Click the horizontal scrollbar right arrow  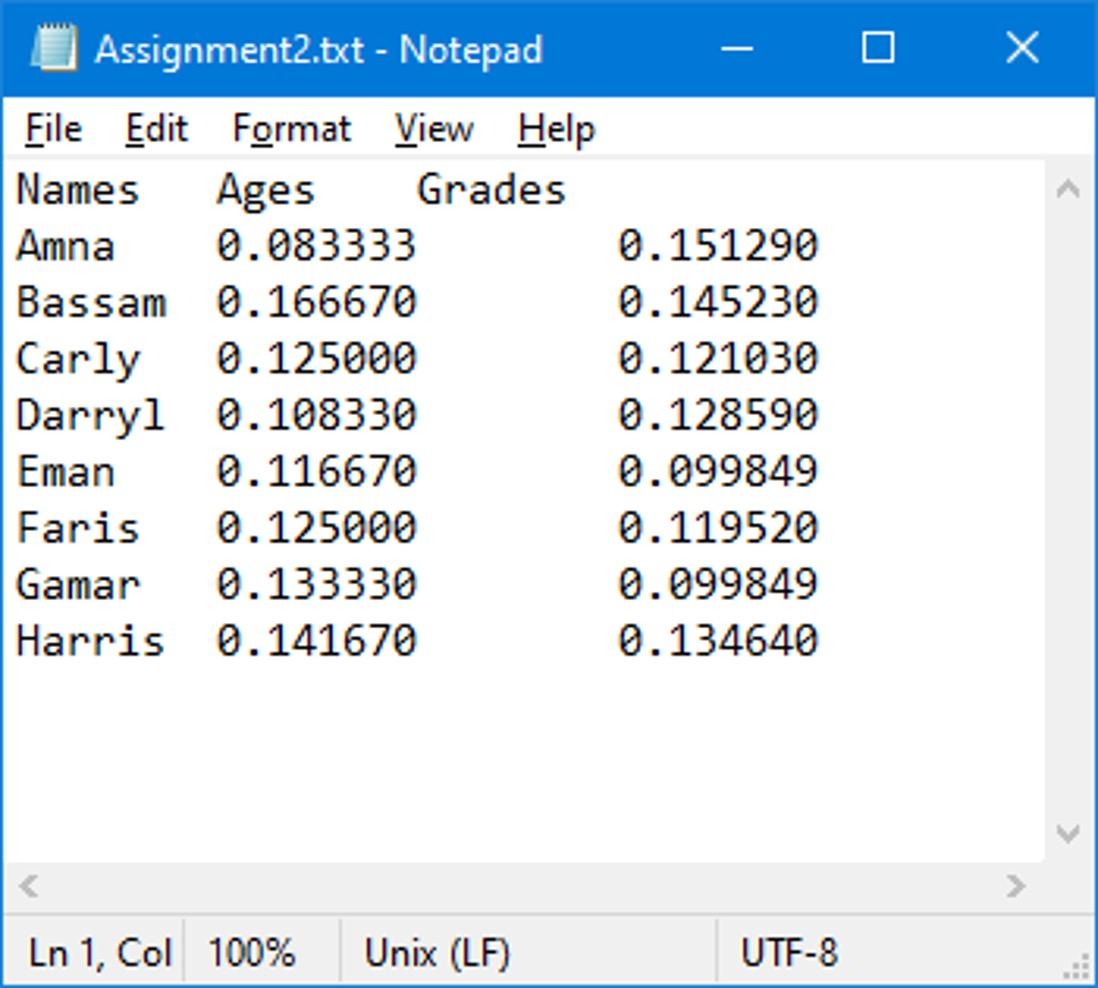click(1015, 886)
